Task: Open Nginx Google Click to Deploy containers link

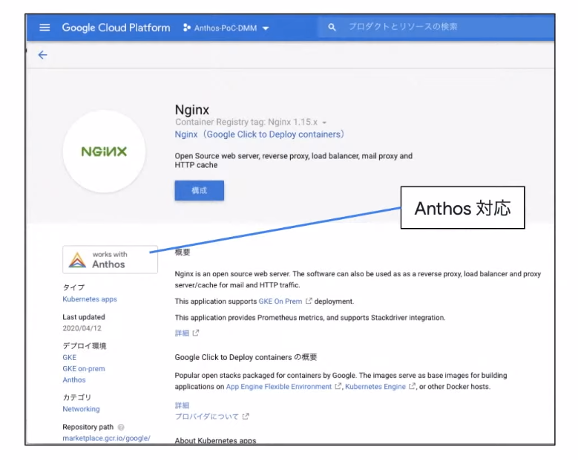Action: pos(260,135)
